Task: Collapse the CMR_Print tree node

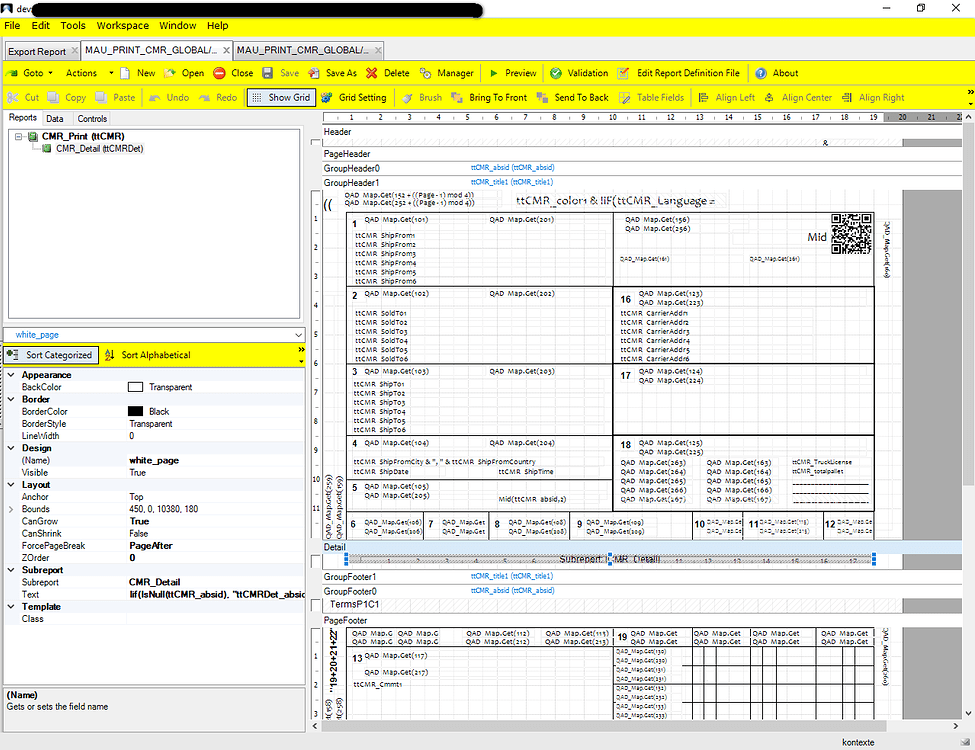Action: pyautogui.click(x=19, y=136)
